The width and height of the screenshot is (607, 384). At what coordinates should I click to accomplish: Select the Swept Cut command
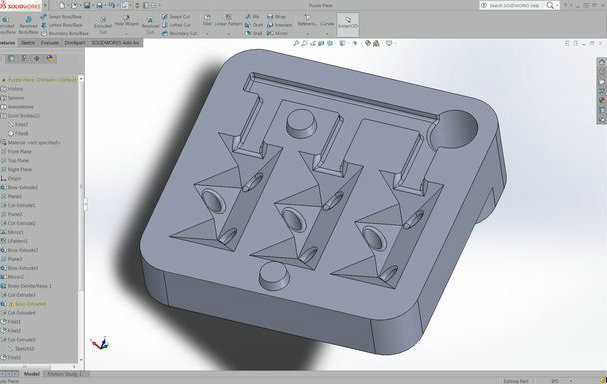click(x=176, y=17)
